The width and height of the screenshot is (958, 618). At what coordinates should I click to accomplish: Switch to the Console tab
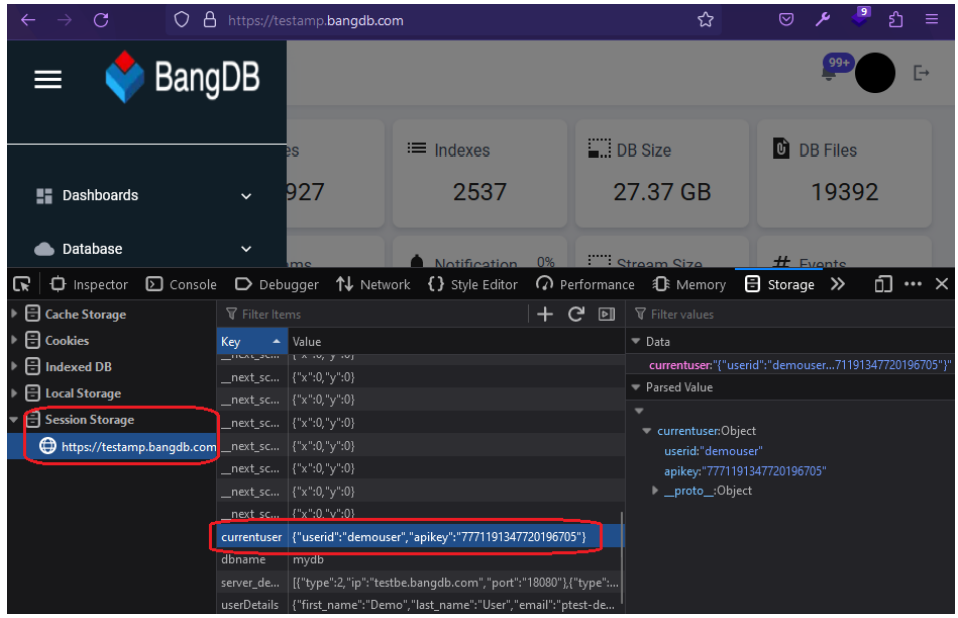click(181, 285)
